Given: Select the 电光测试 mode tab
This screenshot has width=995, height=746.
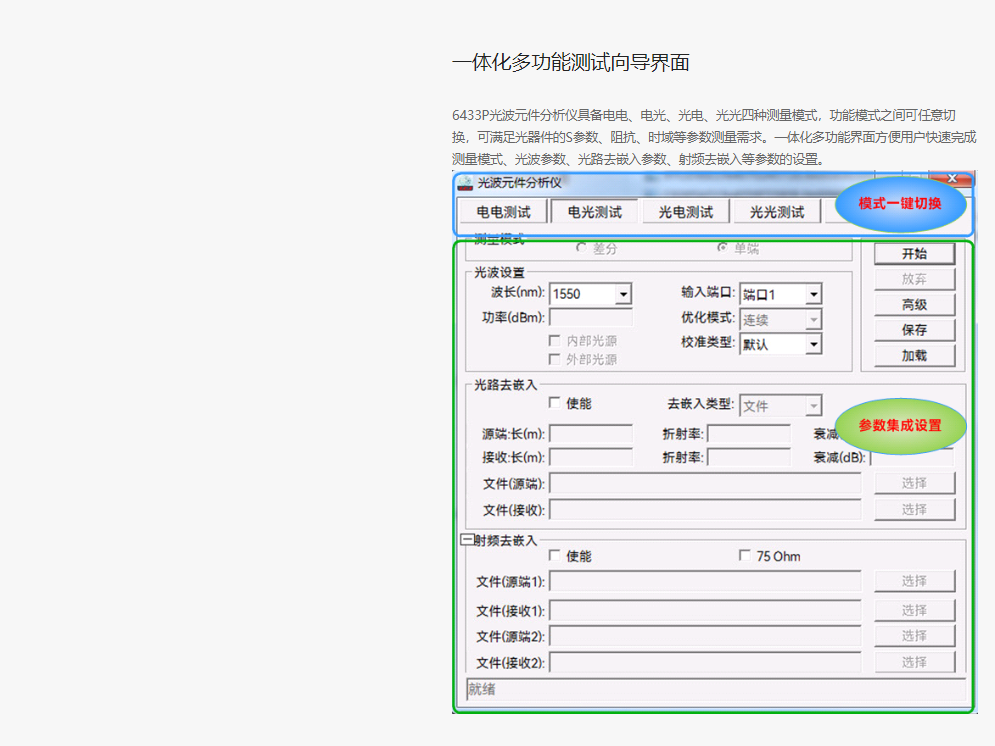Looking at the screenshot, I should click(x=594, y=212).
